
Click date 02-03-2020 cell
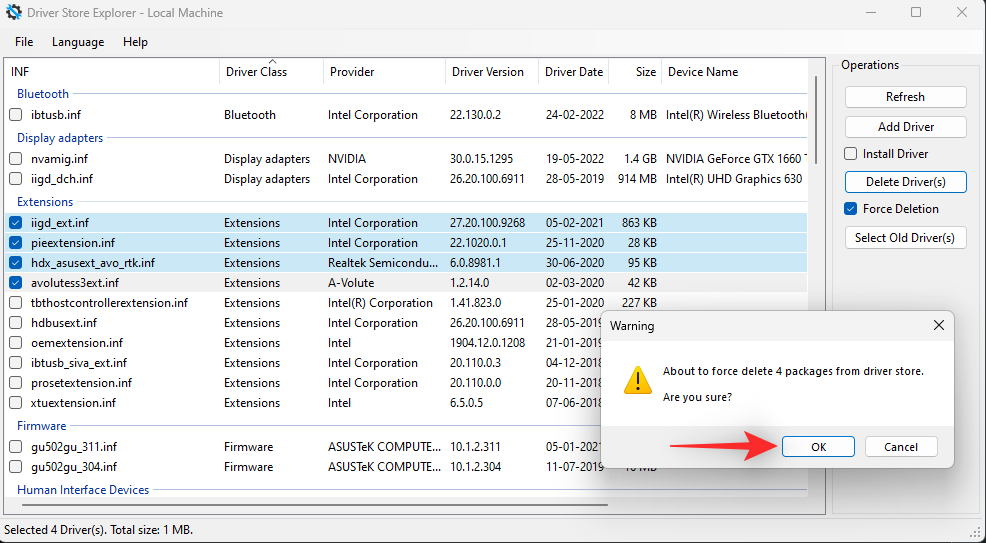[575, 283]
